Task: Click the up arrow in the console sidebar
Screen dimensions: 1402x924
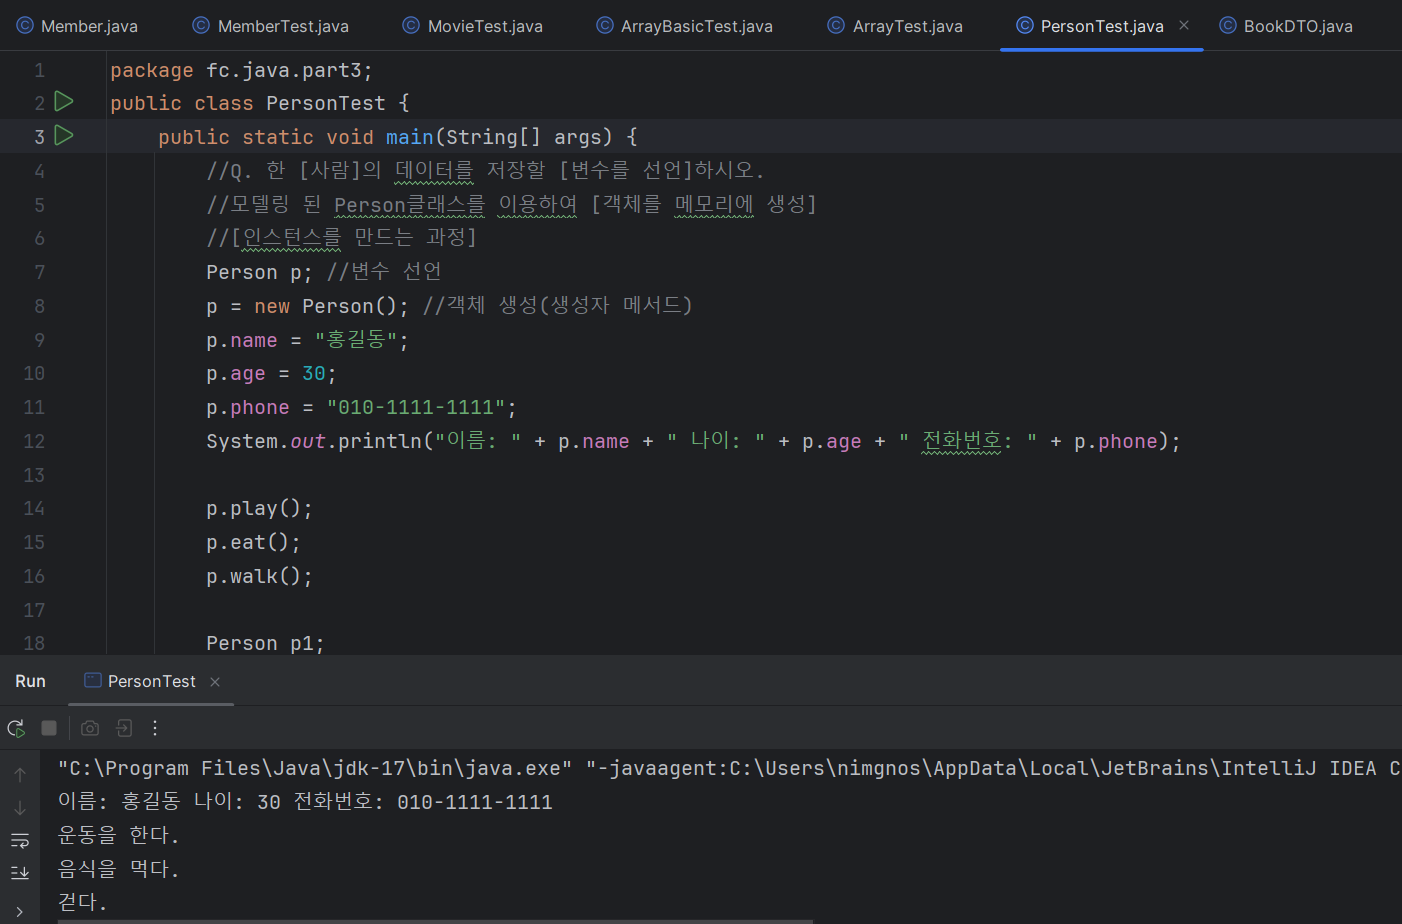Action: click(x=20, y=775)
